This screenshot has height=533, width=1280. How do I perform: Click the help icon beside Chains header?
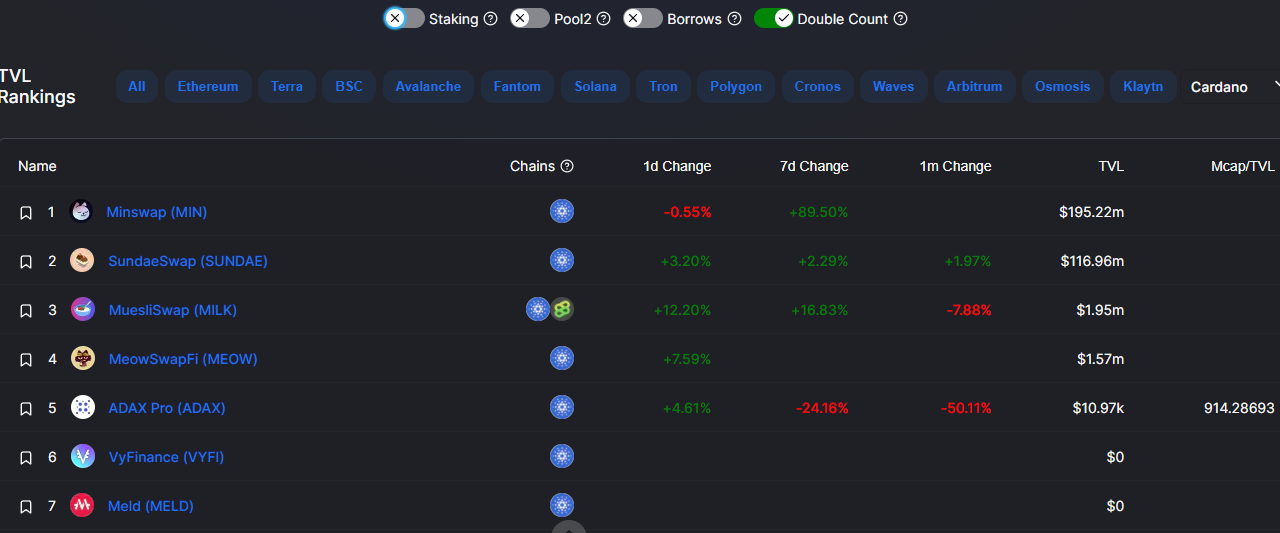pos(567,166)
